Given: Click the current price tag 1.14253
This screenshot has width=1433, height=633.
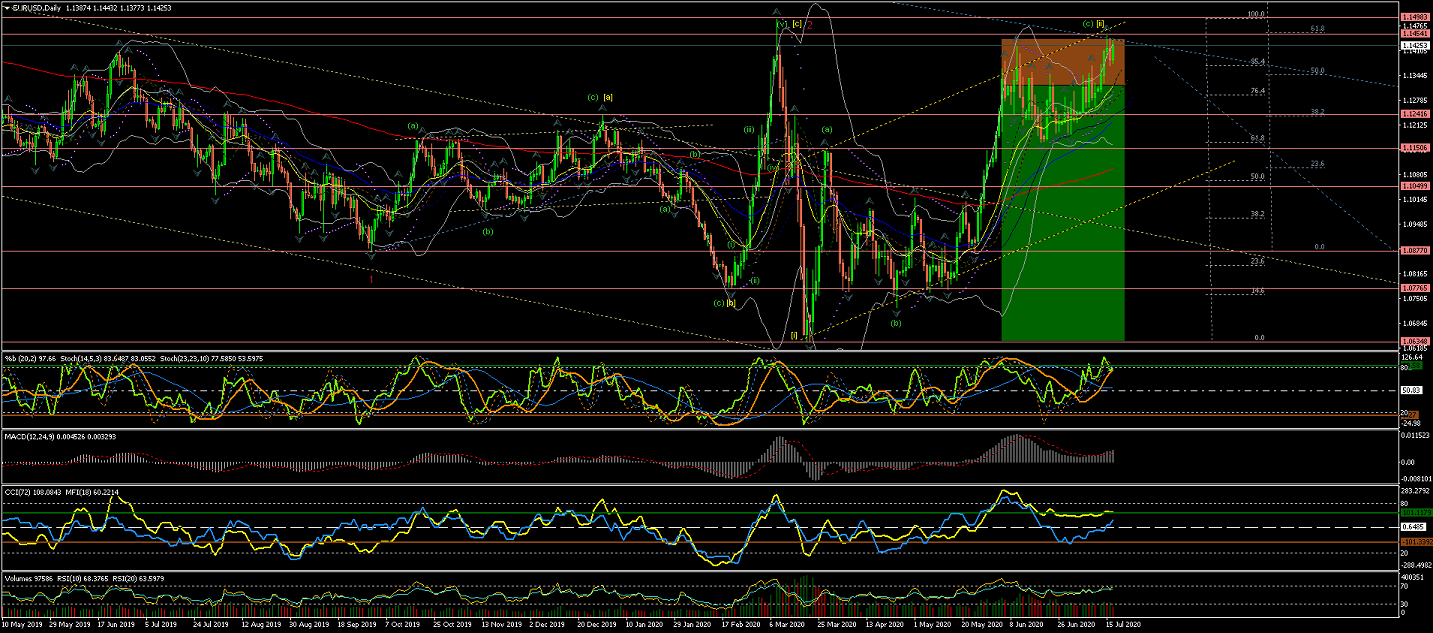Looking at the screenshot, I should [1416, 45].
